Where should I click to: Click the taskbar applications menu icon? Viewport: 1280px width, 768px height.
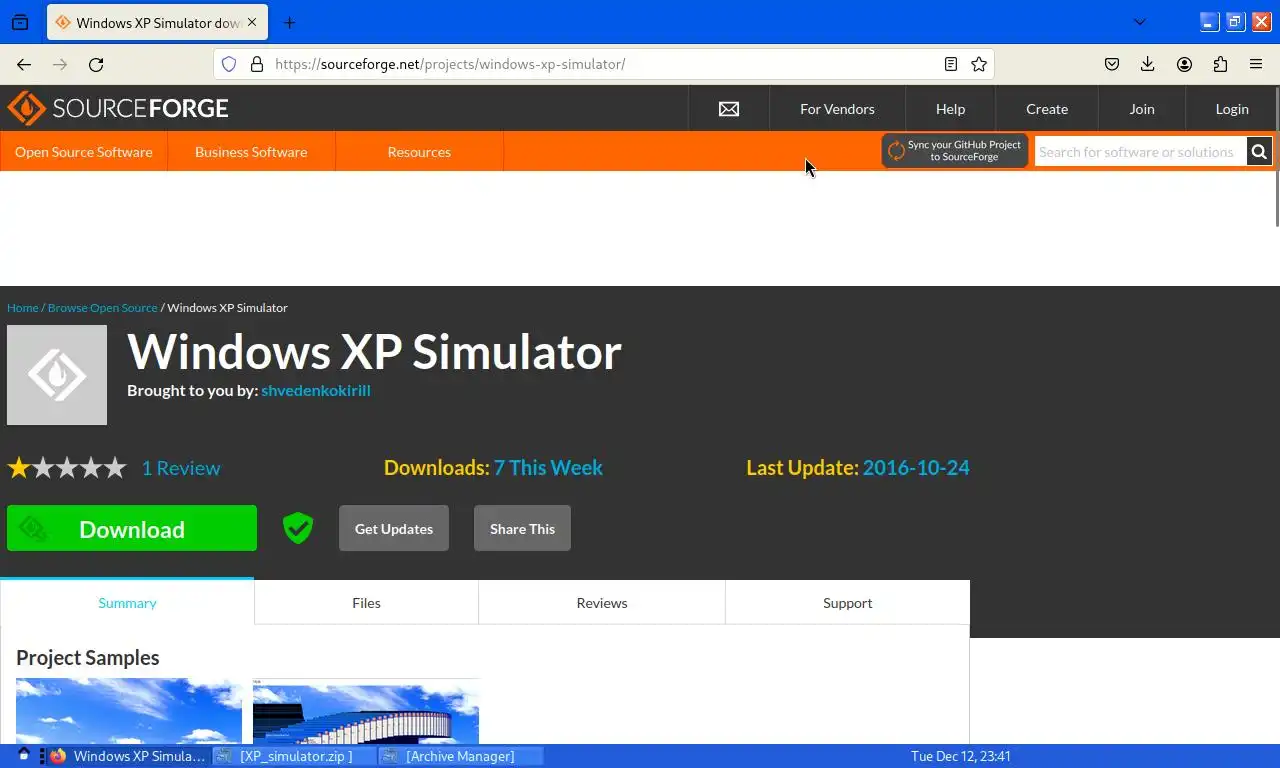pos(23,755)
